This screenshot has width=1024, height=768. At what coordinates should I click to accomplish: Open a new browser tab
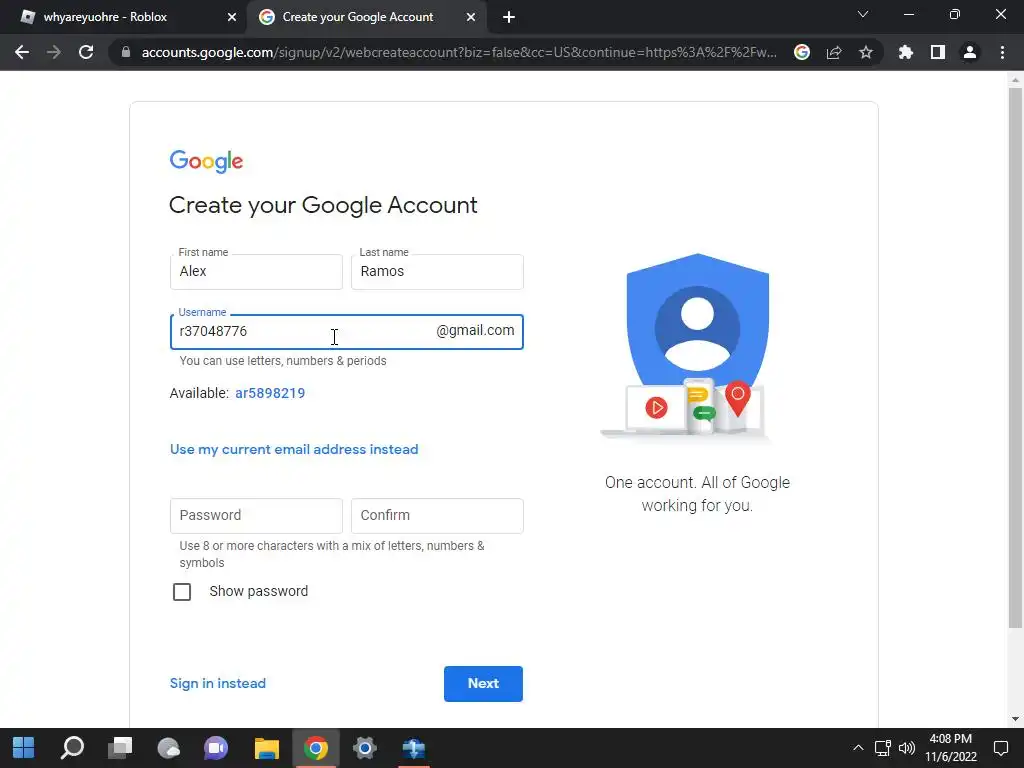click(x=509, y=17)
